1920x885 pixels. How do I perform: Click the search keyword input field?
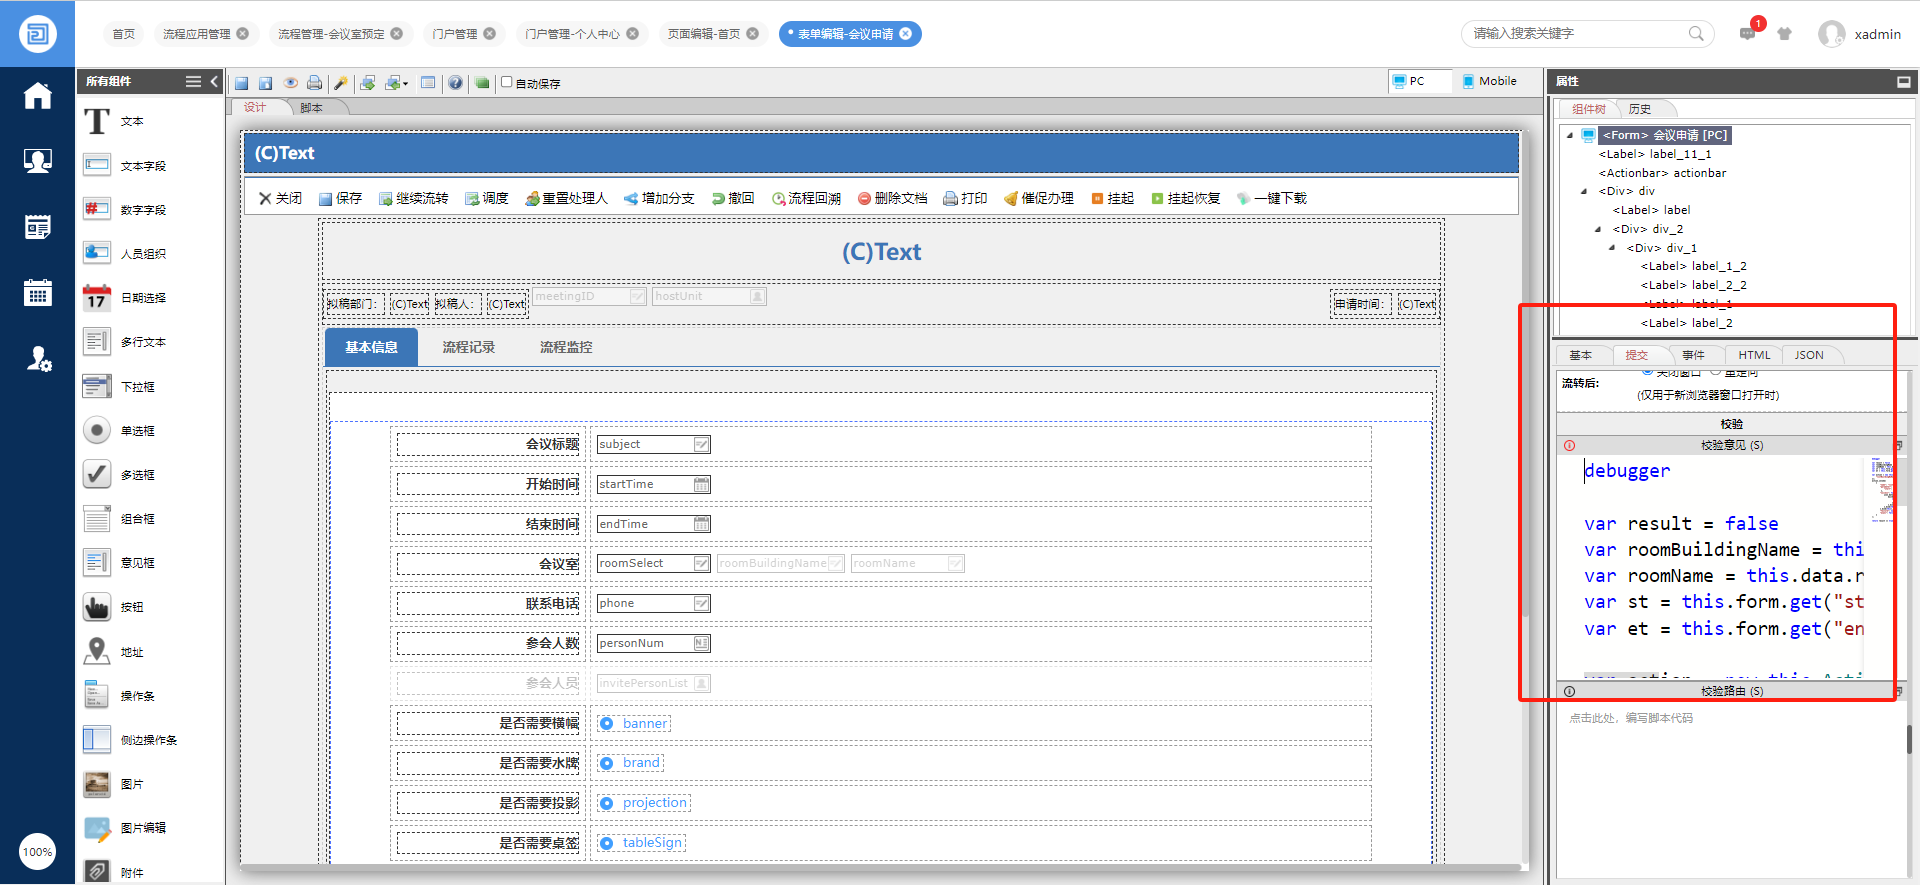(x=1575, y=33)
